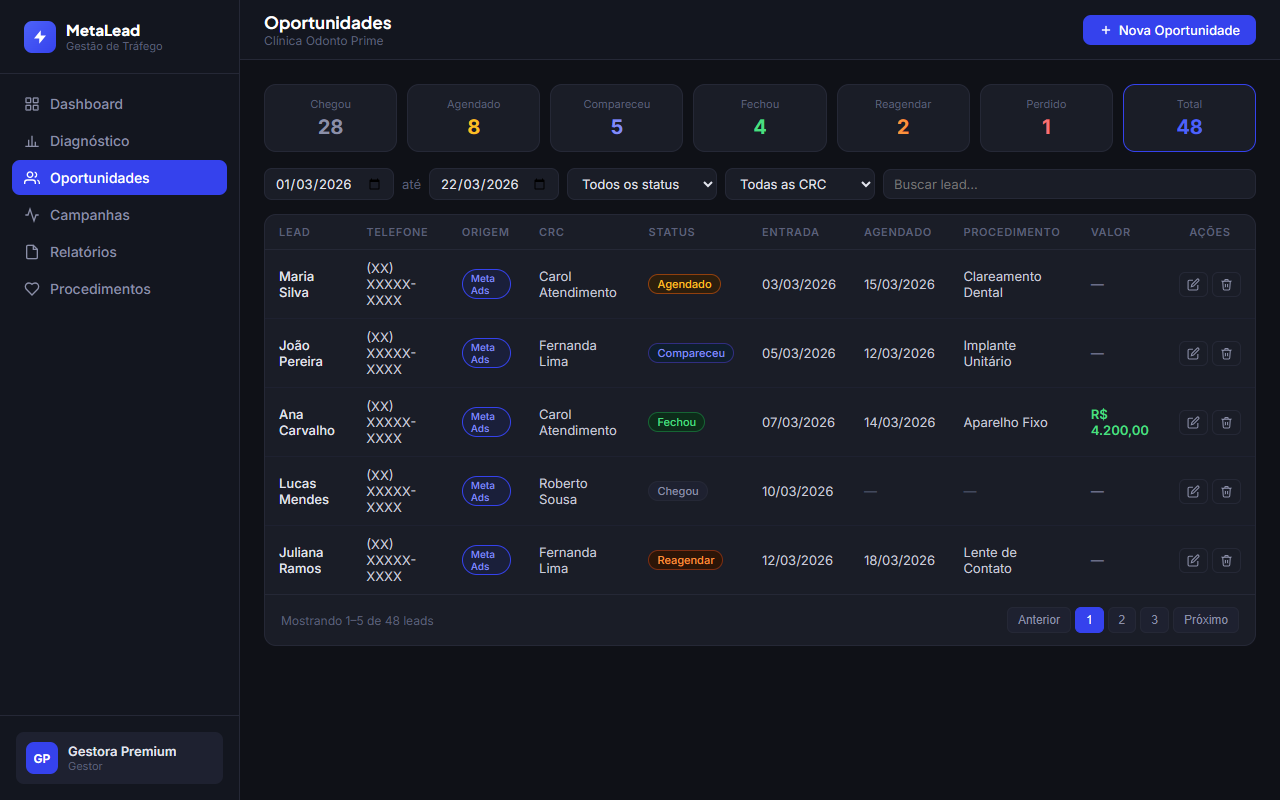Edit Maria Silva's lead entry
Screen dimensions: 1280x800
[x=1193, y=285]
